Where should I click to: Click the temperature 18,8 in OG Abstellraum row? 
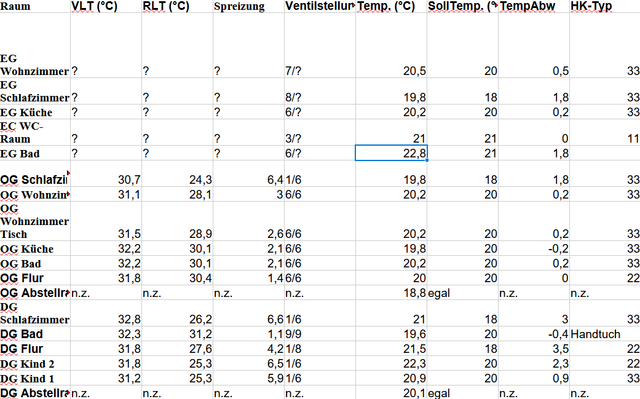click(x=391, y=293)
